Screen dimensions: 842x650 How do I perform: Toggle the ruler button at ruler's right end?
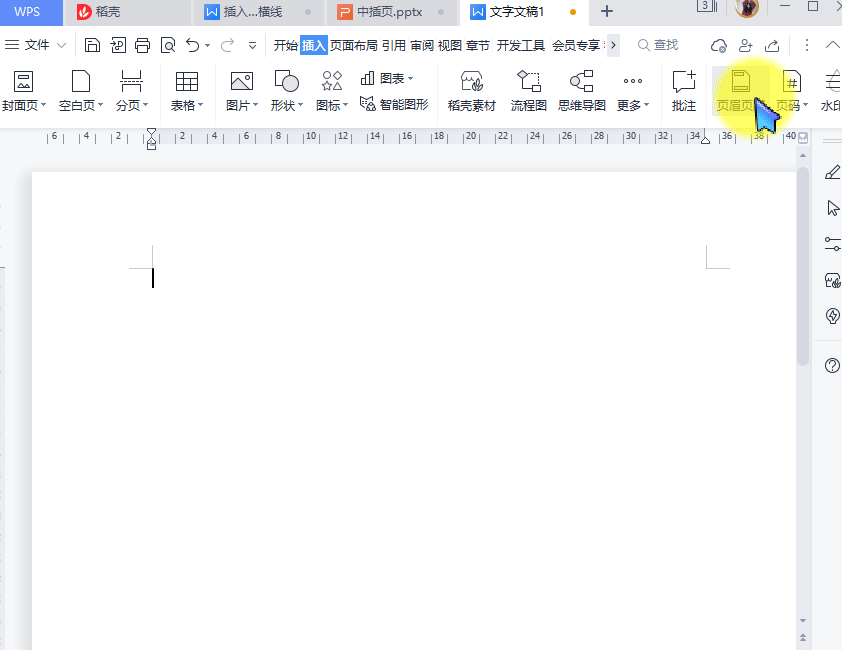(803, 138)
